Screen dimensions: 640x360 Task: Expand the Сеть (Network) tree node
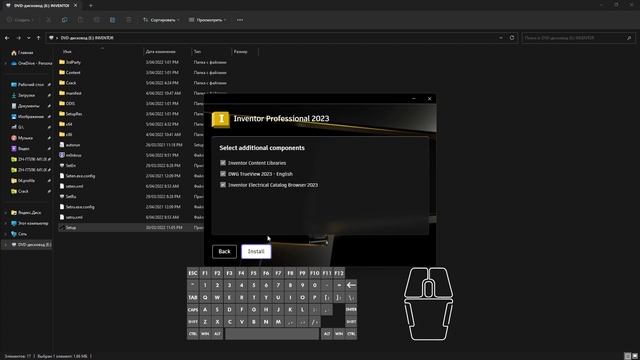[5, 234]
